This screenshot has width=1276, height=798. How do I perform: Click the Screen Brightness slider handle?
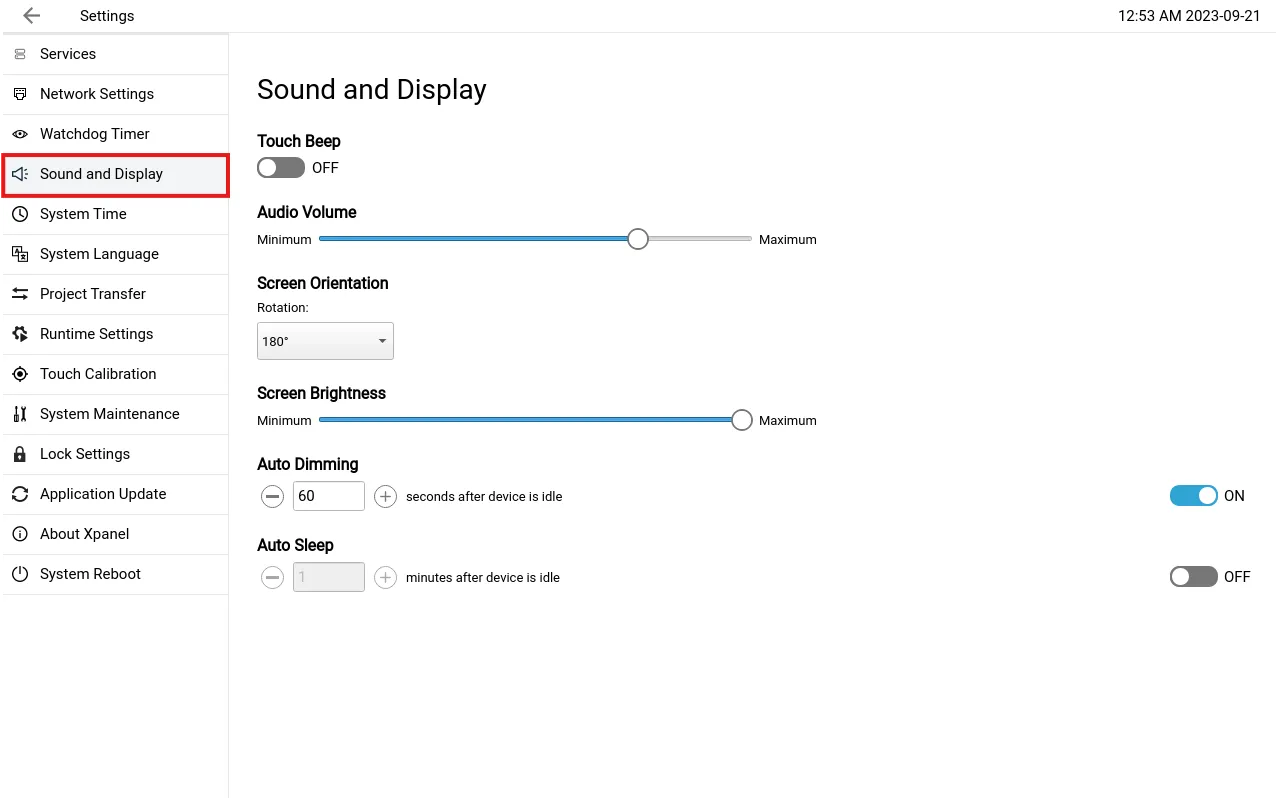pyautogui.click(x=741, y=420)
